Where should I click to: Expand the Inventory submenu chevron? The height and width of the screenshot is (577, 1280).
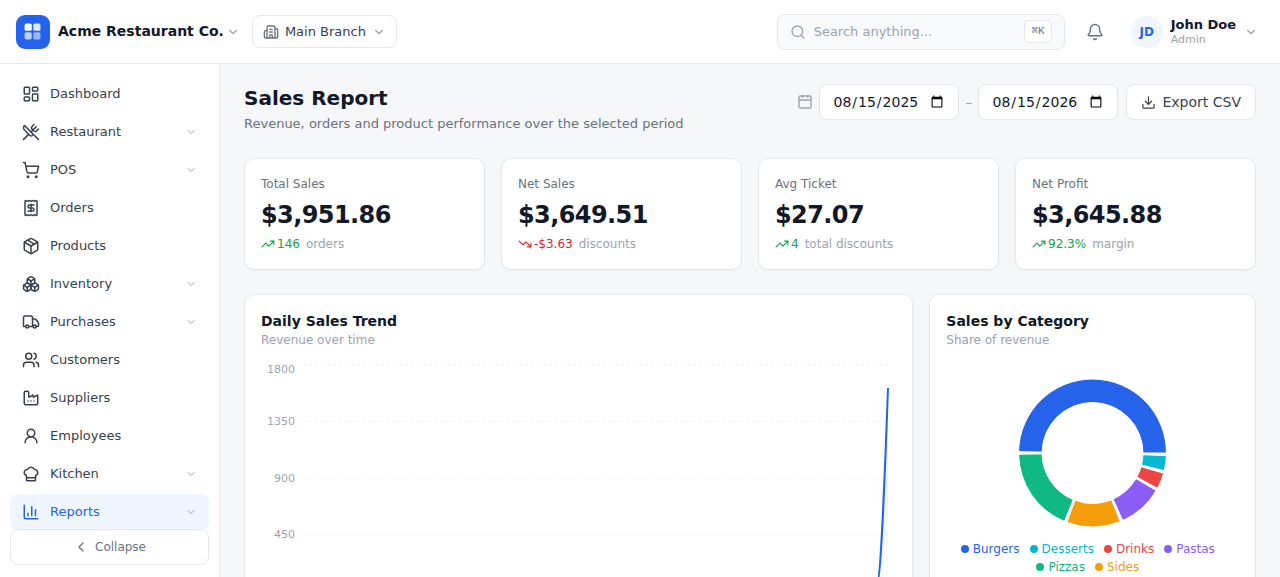coord(191,284)
